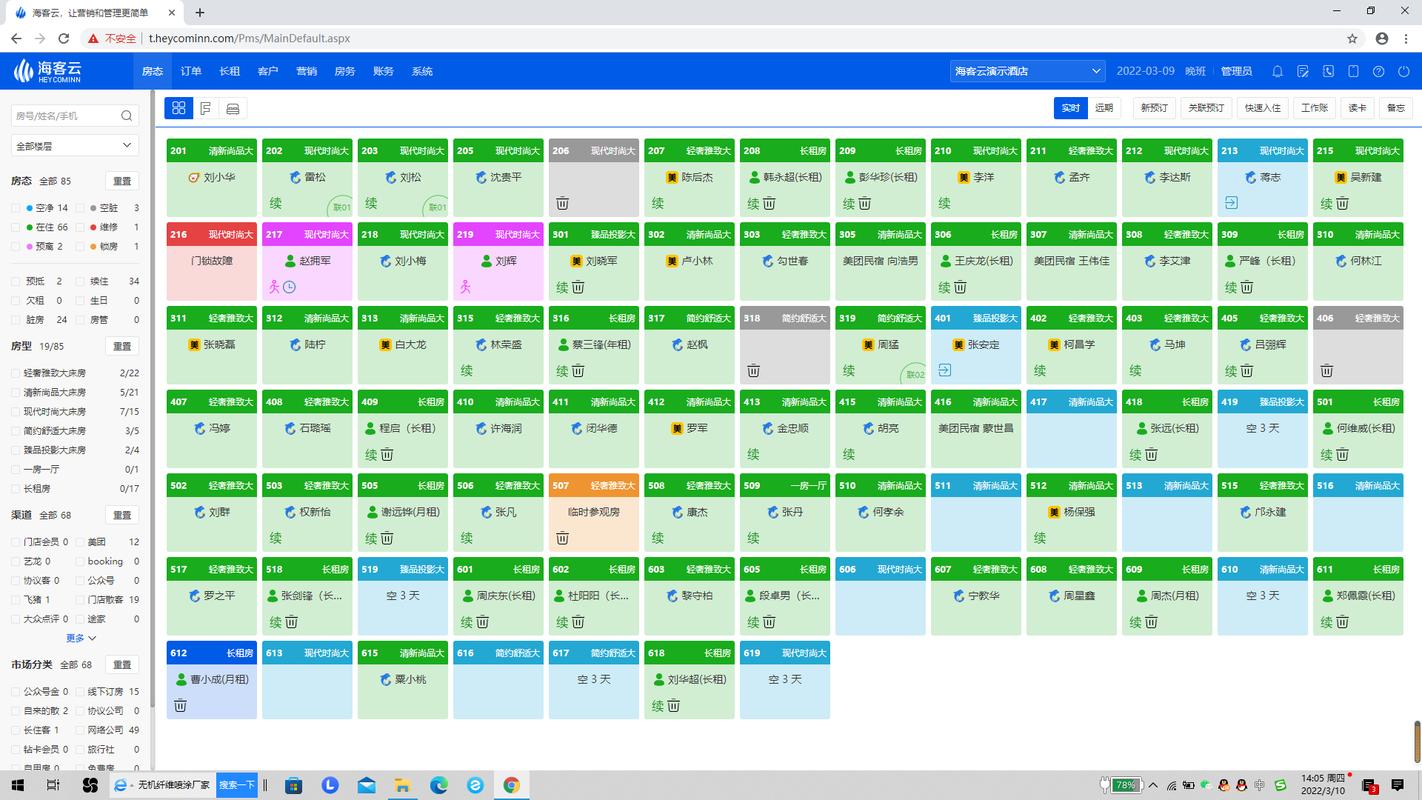Enable the 美团 channel checkbox
The height and width of the screenshot is (800, 1422).
79,542
